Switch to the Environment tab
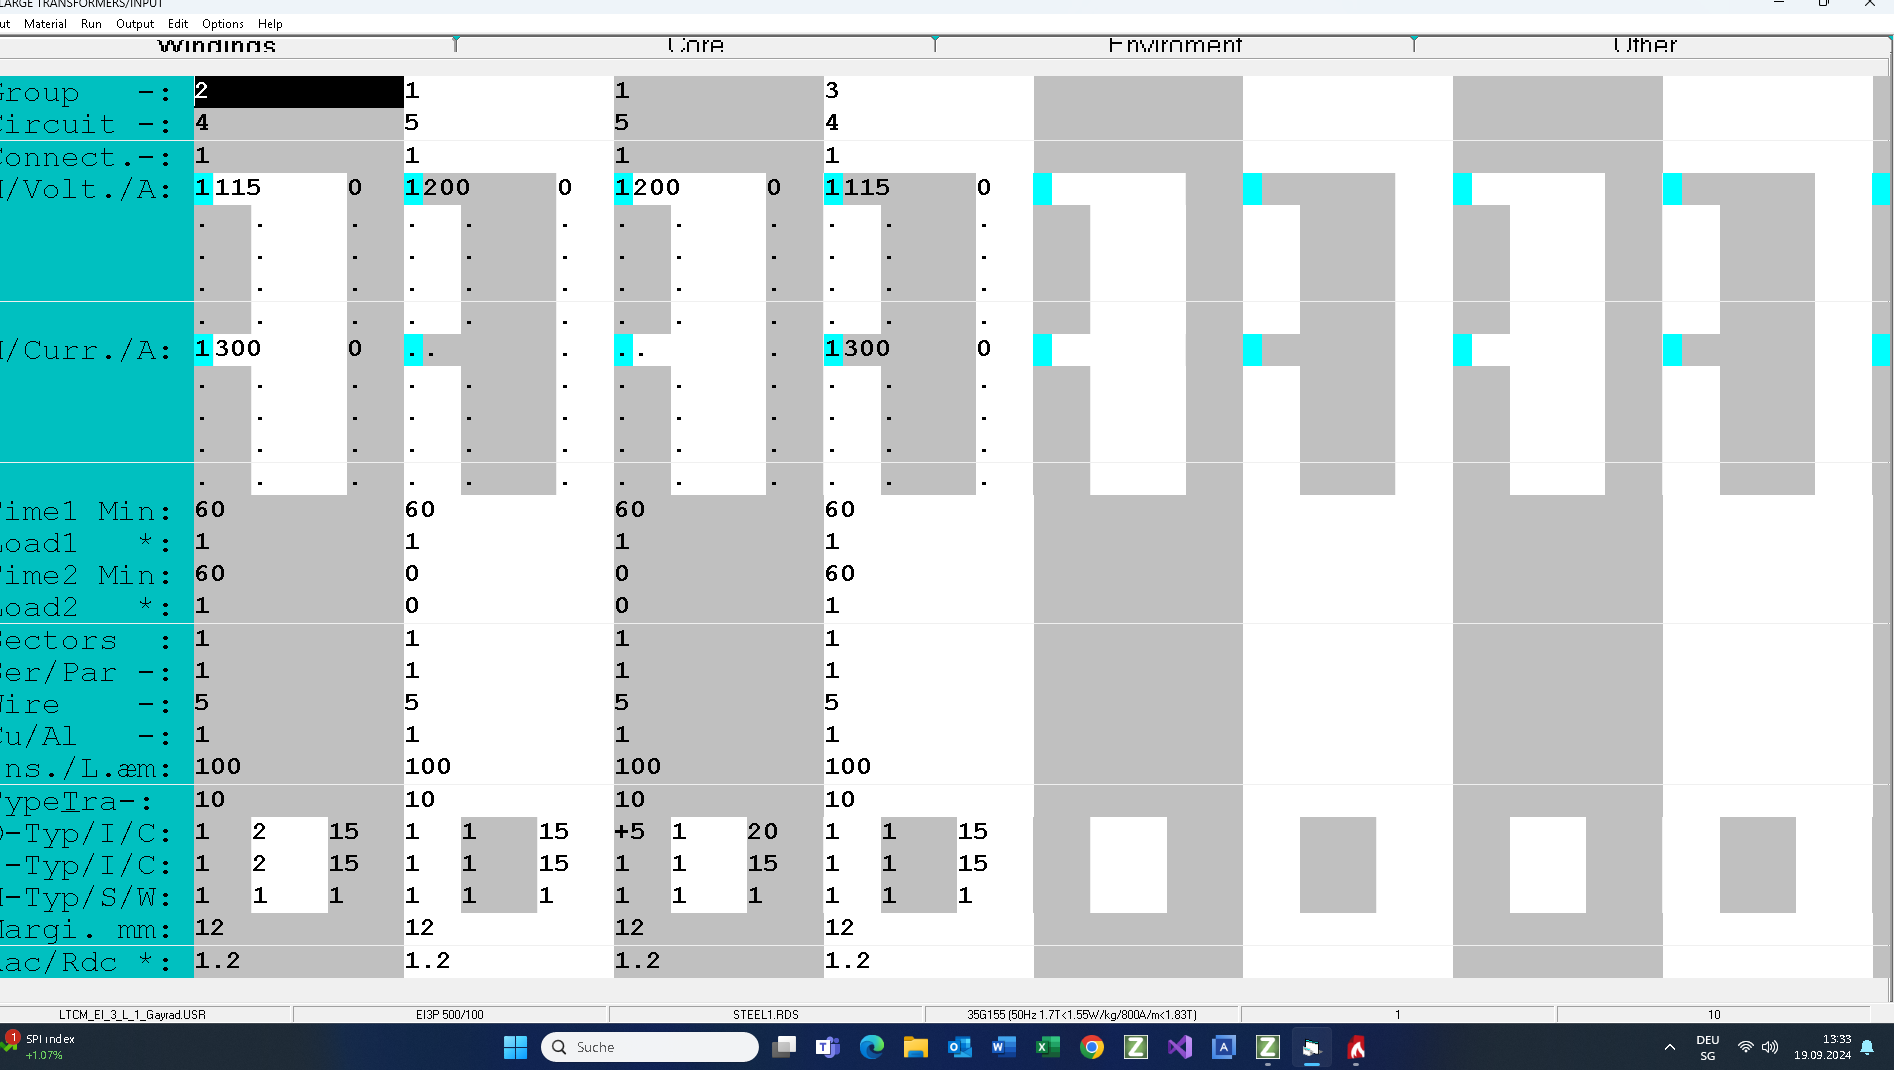Screen dimensions: 1894x1070 click(1175, 45)
